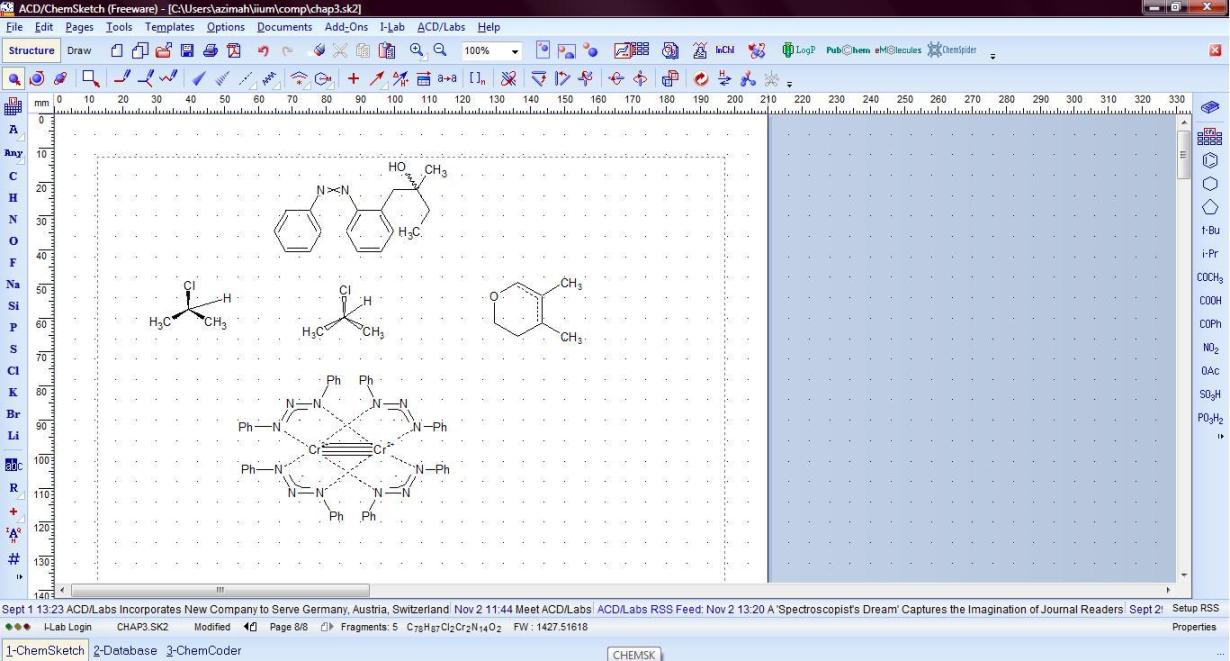Image resolution: width=1230 pixels, height=661 pixels.
Task: Click the New Page icon
Action: pyautogui.click(x=116, y=50)
